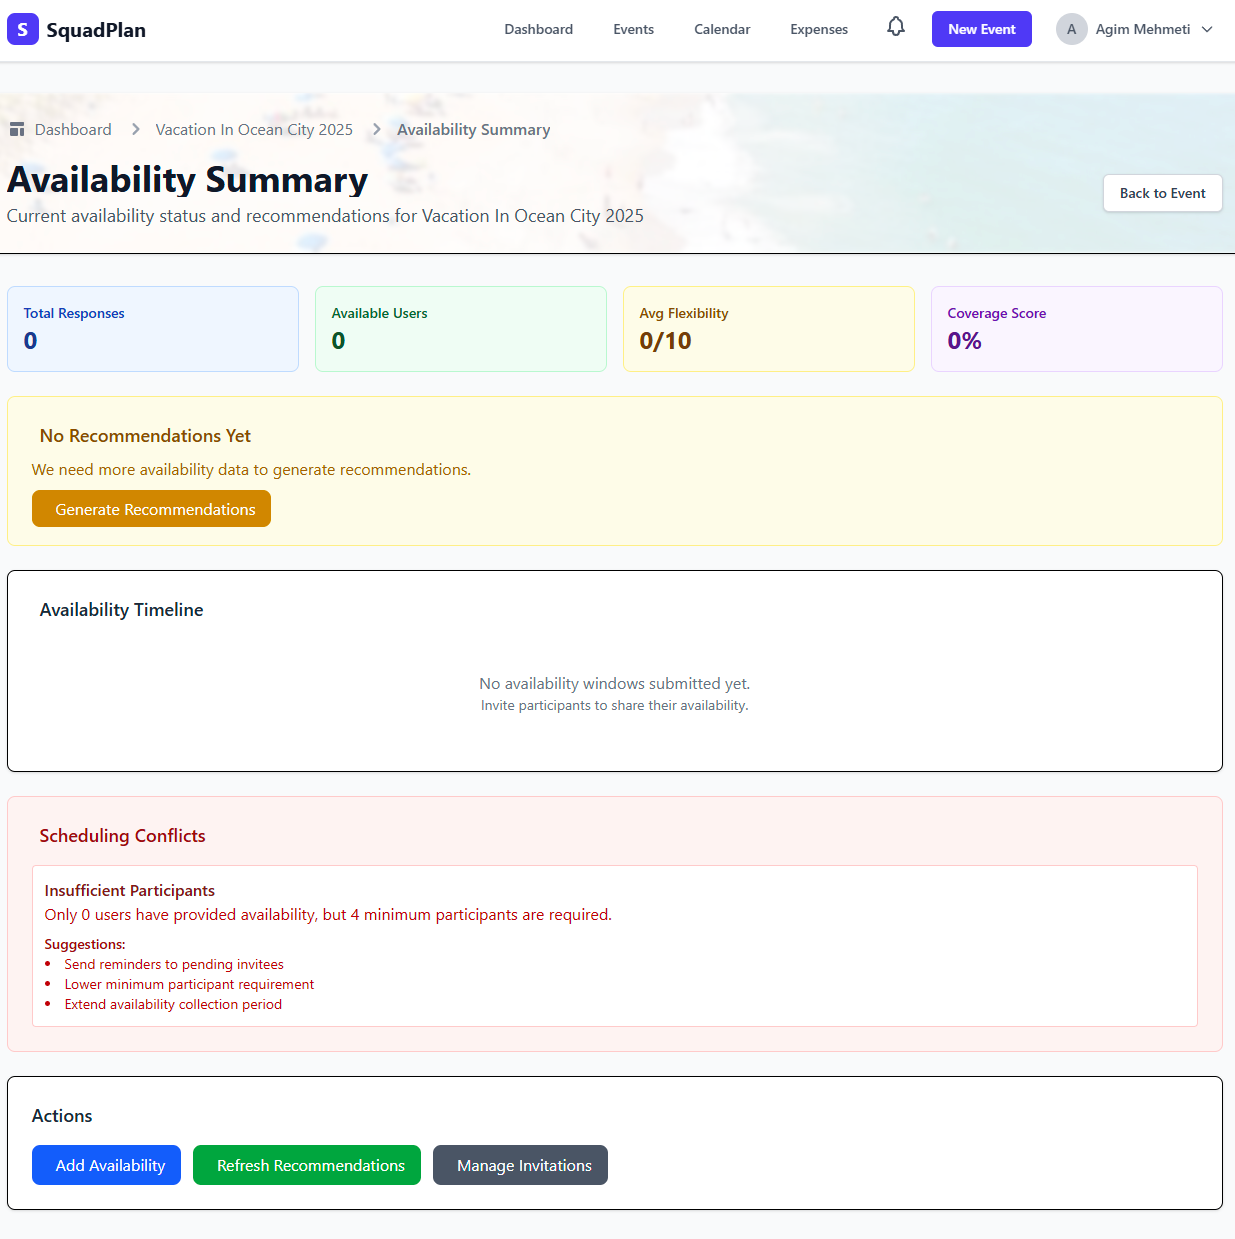The width and height of the screenshot is (1235, 1239).
Task: Click Refresh Recommendations
Action: click(306, 1165)
